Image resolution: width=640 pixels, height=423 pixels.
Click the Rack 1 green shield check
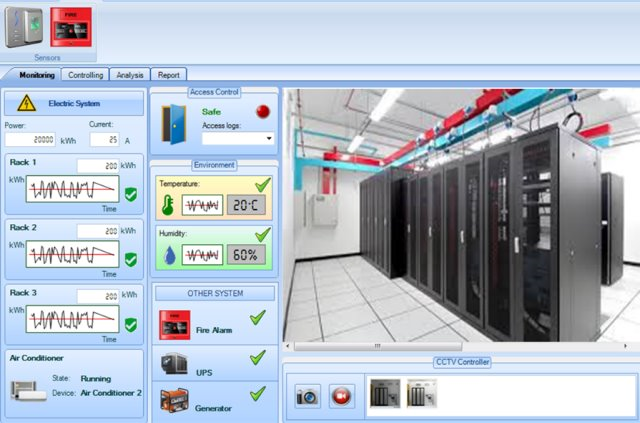pos(131,193)
